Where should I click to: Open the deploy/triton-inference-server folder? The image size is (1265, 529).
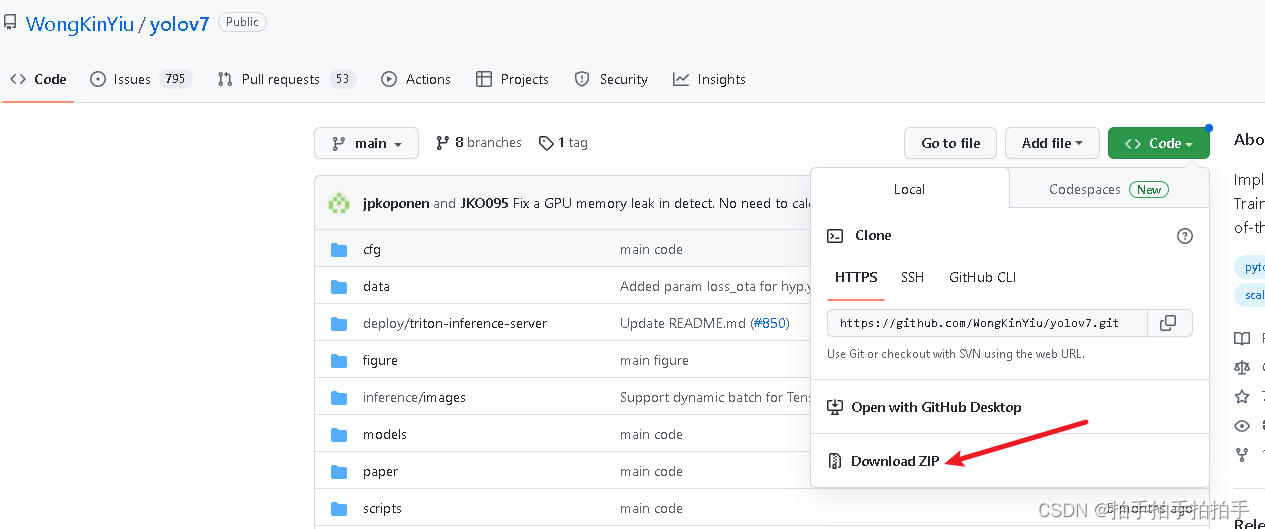pos(455,323)
